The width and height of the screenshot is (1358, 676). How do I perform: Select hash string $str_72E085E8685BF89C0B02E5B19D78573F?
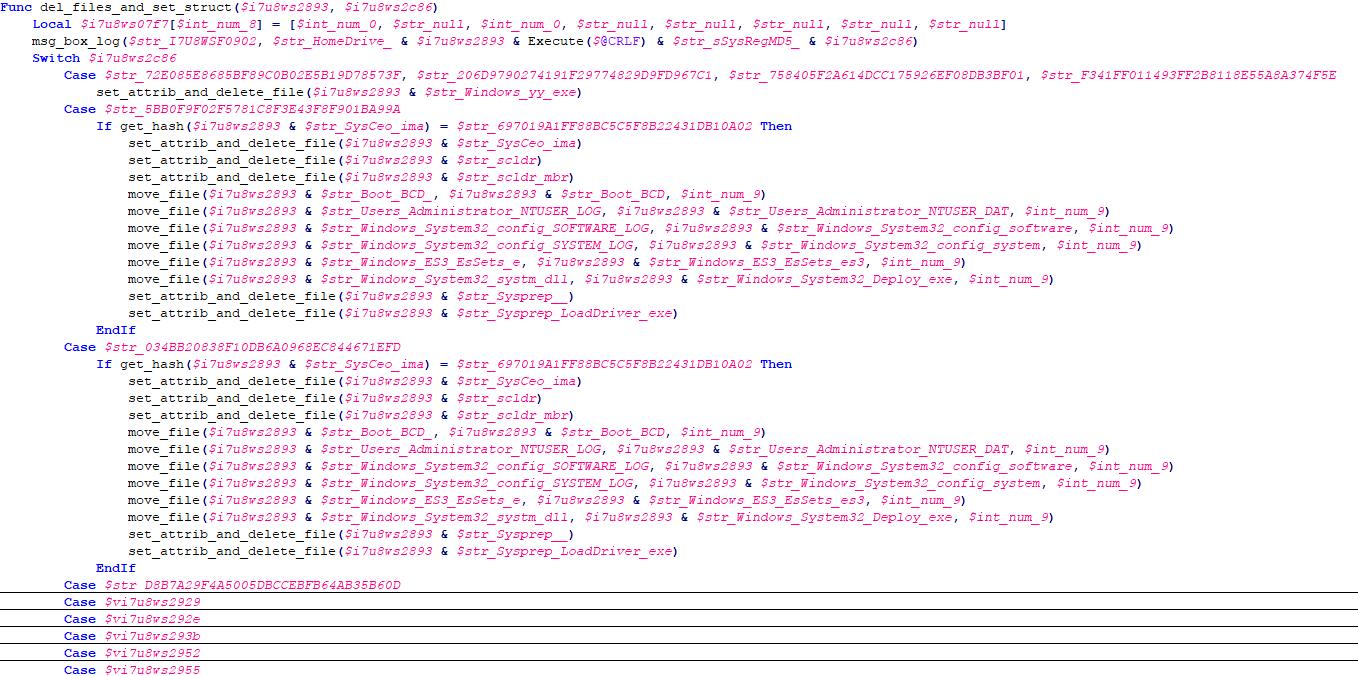click(252, 75)
